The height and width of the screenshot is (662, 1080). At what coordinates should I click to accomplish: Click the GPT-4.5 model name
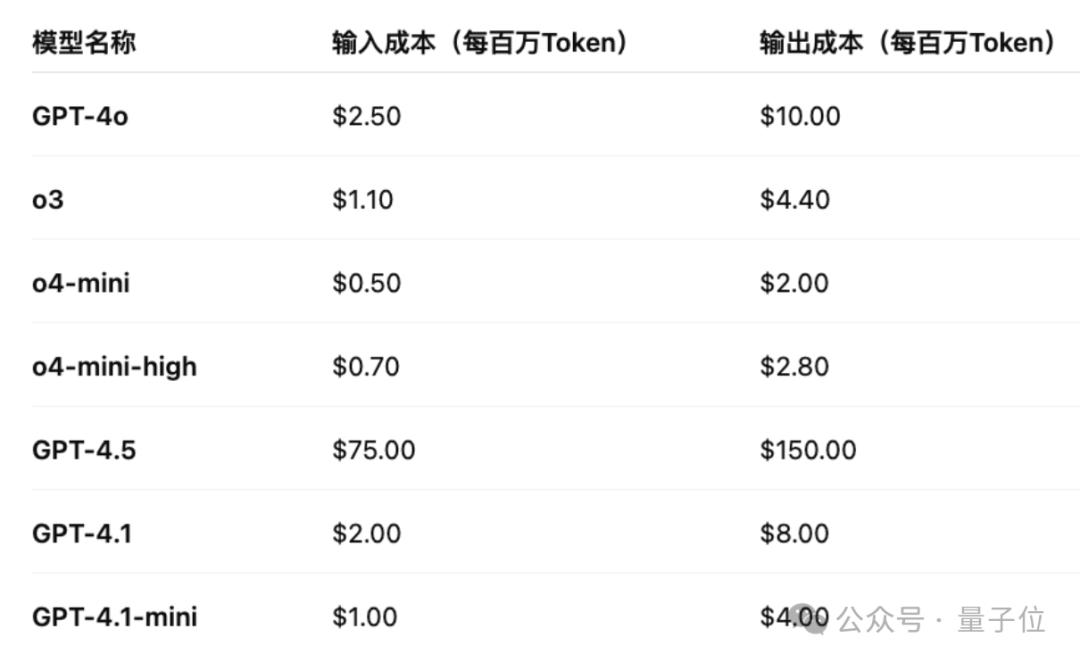(x=84, y=450)
